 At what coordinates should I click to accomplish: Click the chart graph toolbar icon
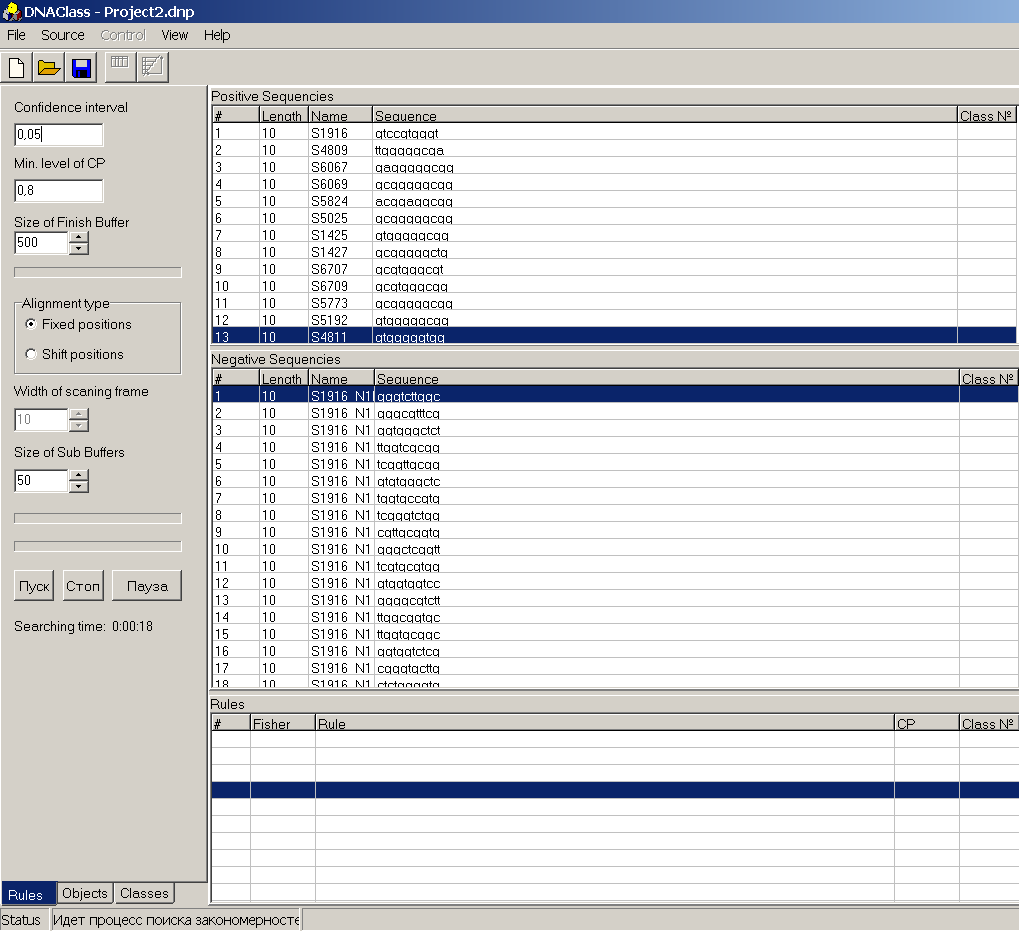click(x=153, y=67)
